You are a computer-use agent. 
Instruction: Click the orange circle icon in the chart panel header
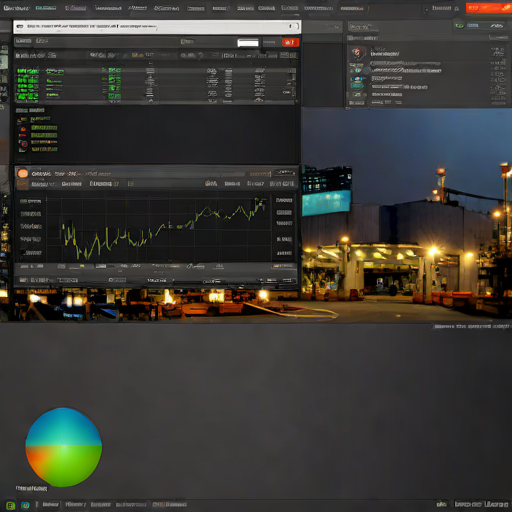click(x=23, y=173)
